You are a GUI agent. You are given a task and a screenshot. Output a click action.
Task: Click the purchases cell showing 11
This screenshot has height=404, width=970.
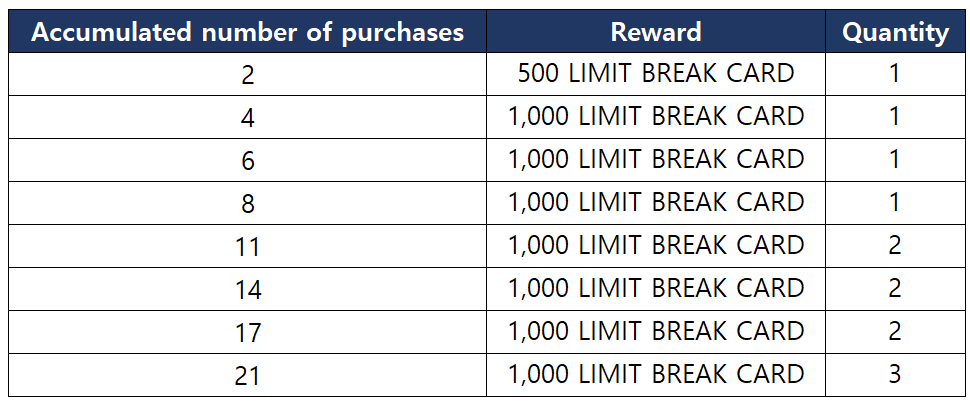click(x=248, y=246)
